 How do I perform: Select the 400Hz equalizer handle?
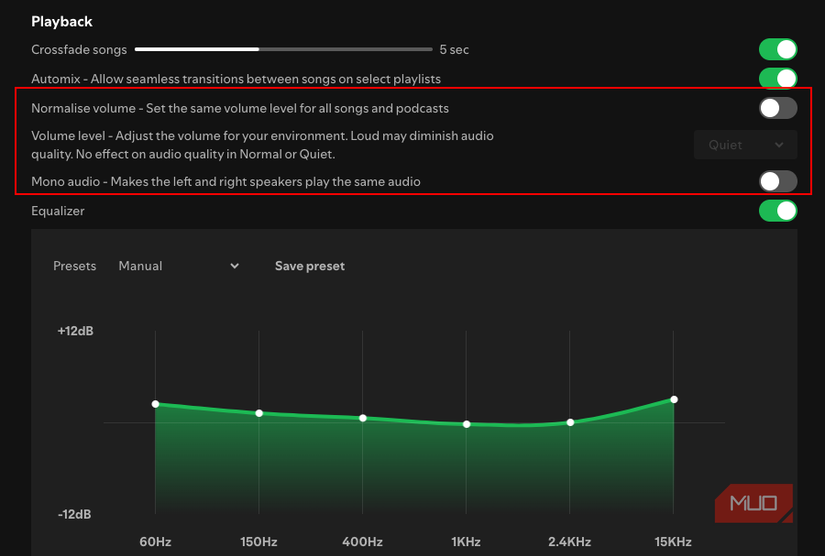click(363, 418)
